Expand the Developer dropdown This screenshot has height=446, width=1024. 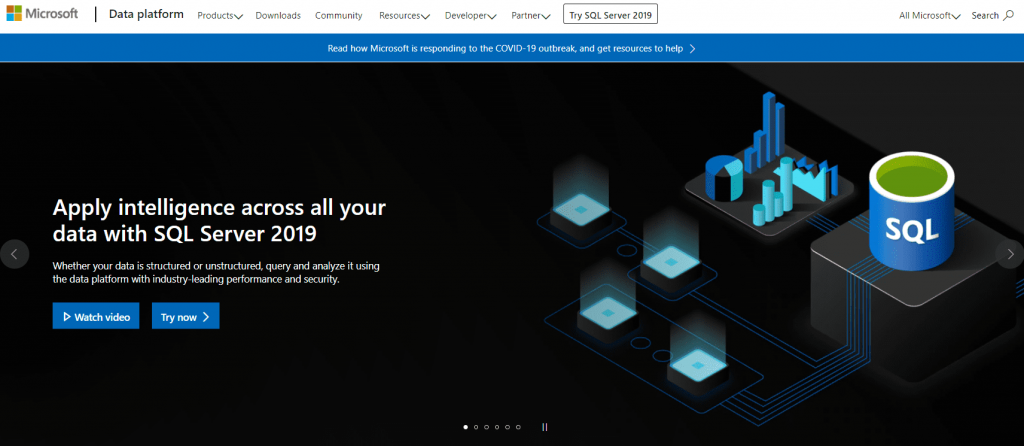[470, 16]
